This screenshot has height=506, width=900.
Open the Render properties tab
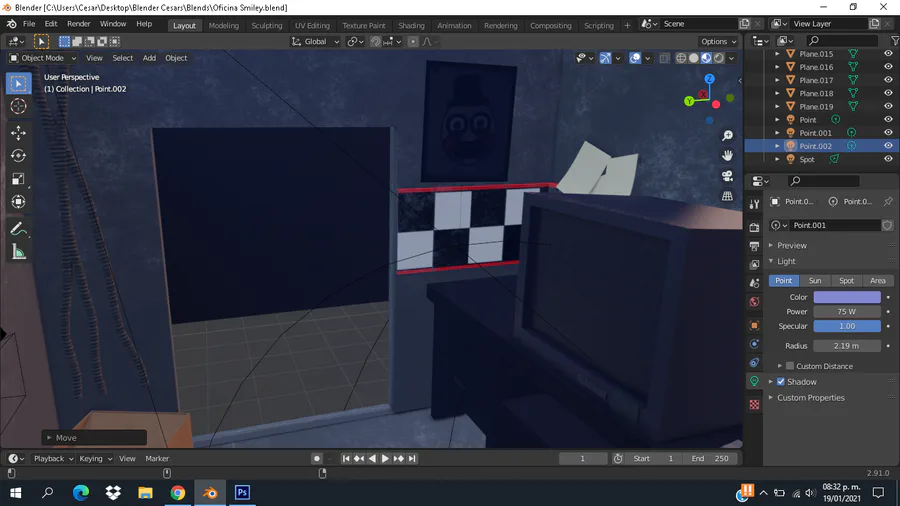[754, 227]
